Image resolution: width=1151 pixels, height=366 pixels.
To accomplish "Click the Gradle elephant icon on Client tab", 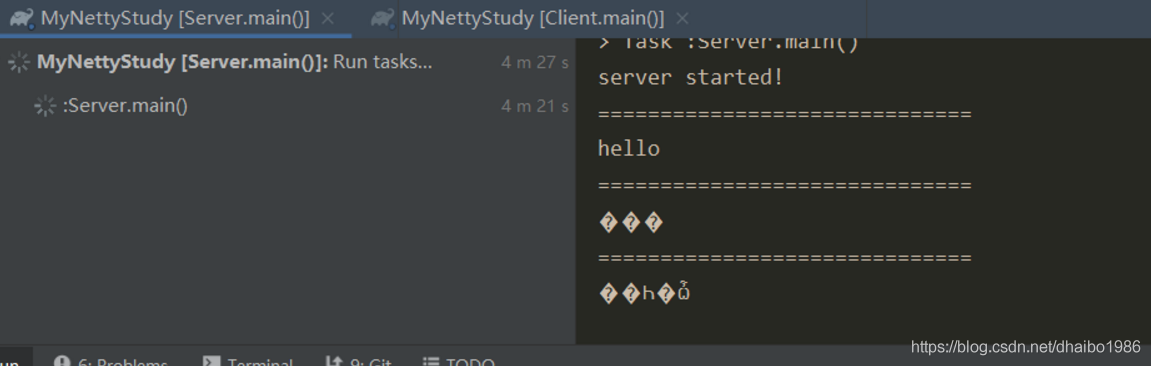I will pyautogui.click(x=382, y=18).
